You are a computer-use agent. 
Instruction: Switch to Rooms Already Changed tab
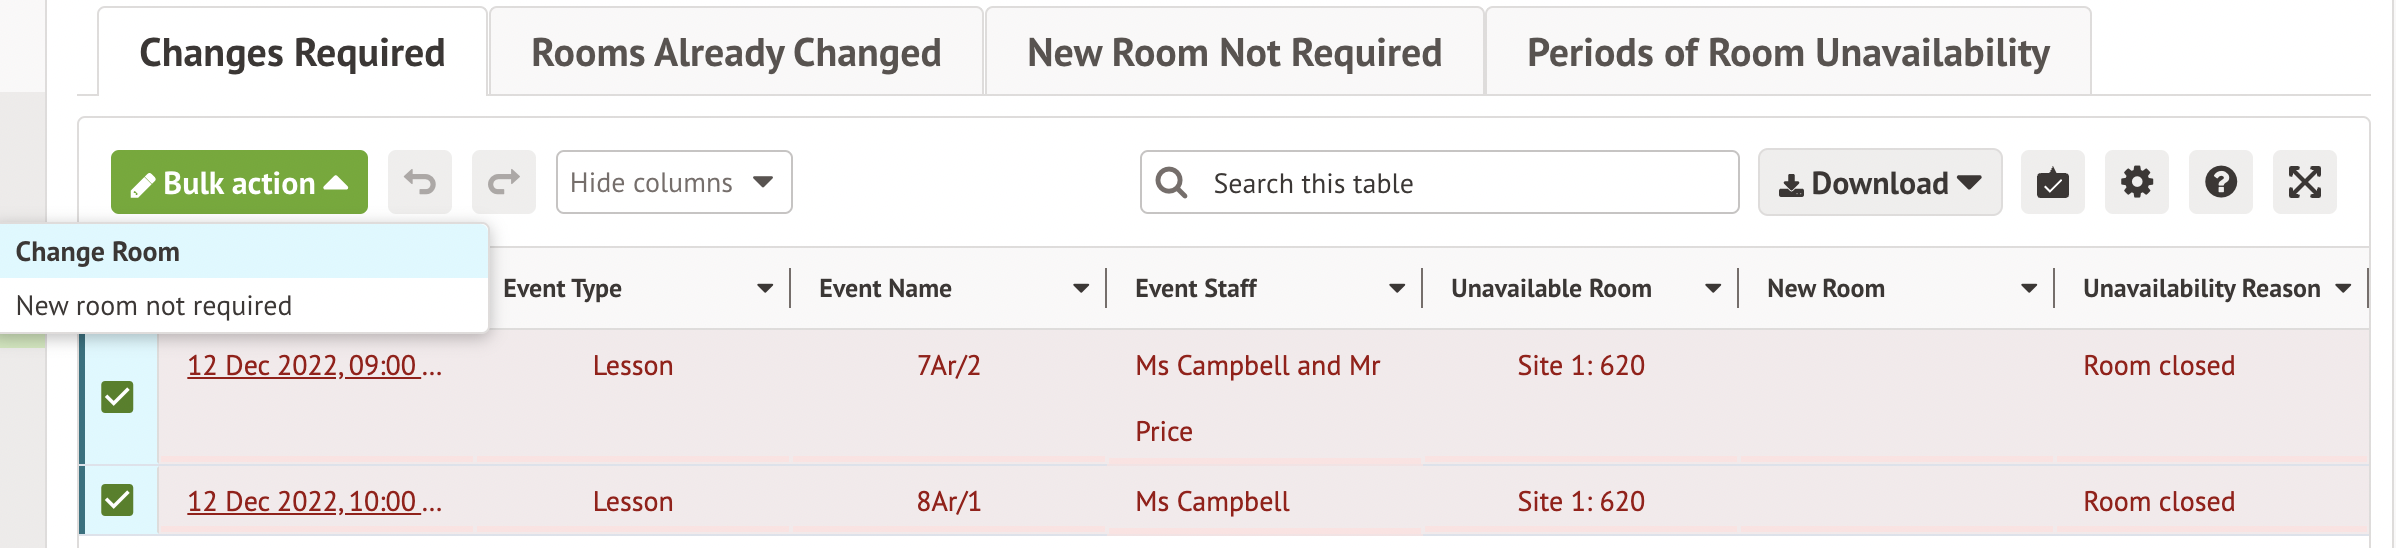coord(736,53)
